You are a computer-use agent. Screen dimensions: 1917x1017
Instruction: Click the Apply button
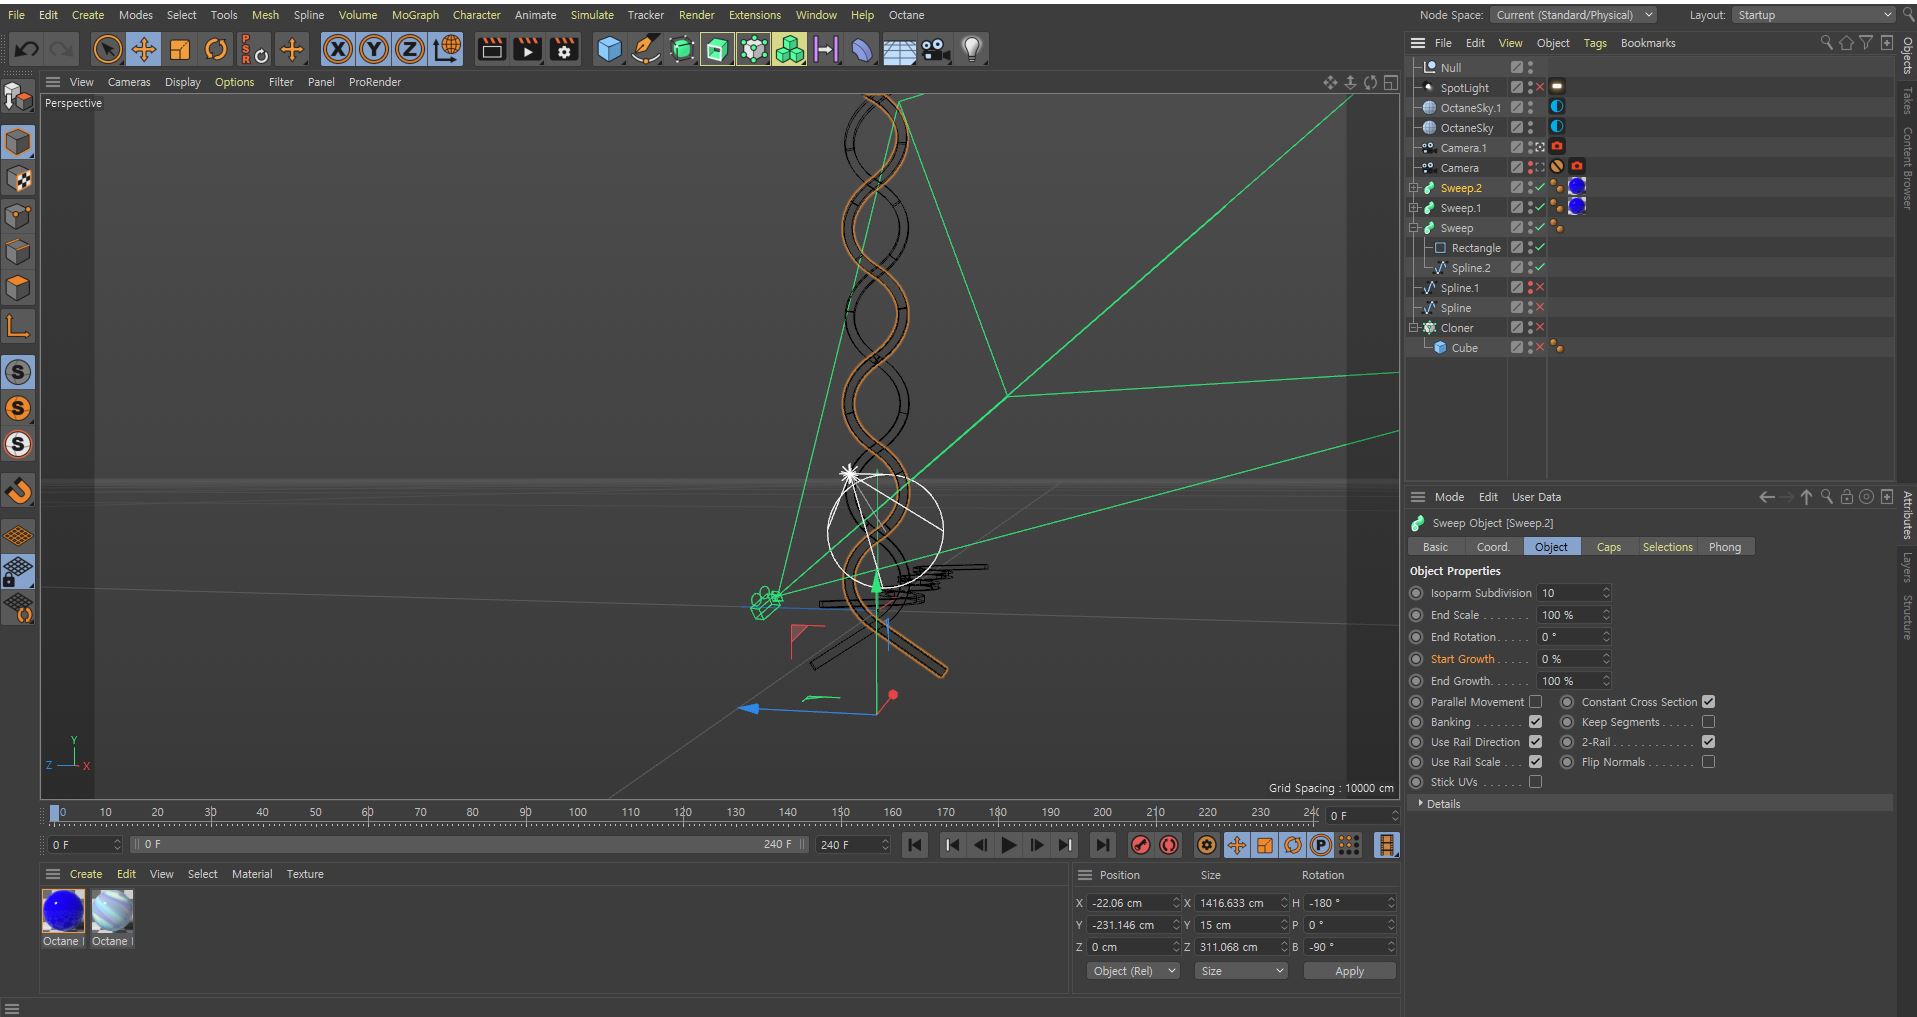[1349, 971]
